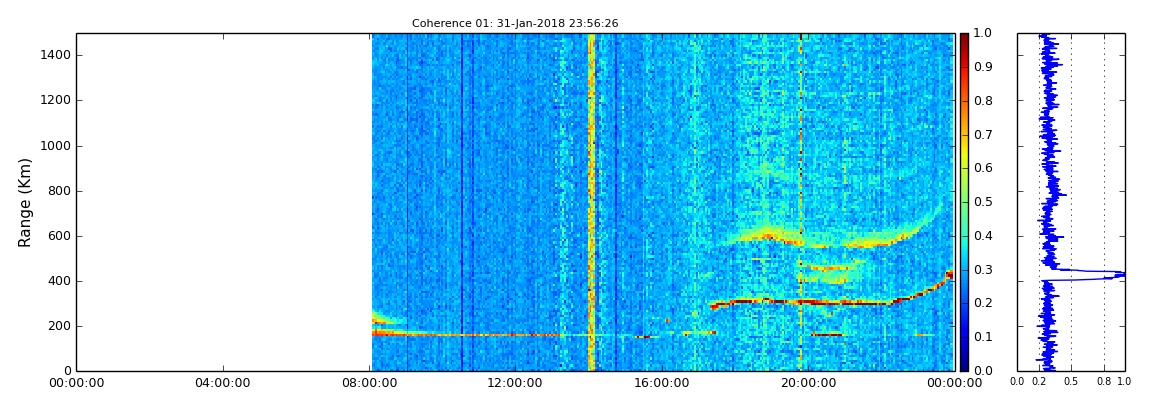This screenshot has width=1150, height=407.
Task: Click the 0.2 tick label of the profile plot
Action: 1039,381
